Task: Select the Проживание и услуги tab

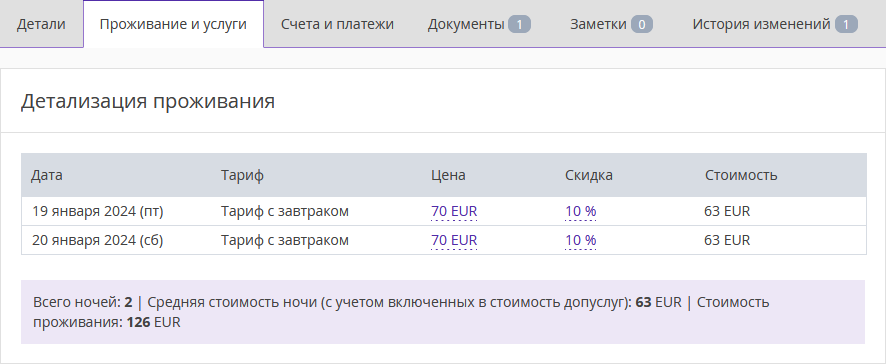Action: (x=173, y=24)
